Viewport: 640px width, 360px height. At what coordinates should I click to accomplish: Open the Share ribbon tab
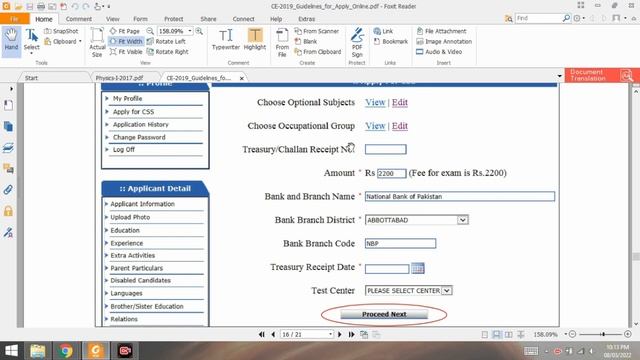[x=208, y=19]
